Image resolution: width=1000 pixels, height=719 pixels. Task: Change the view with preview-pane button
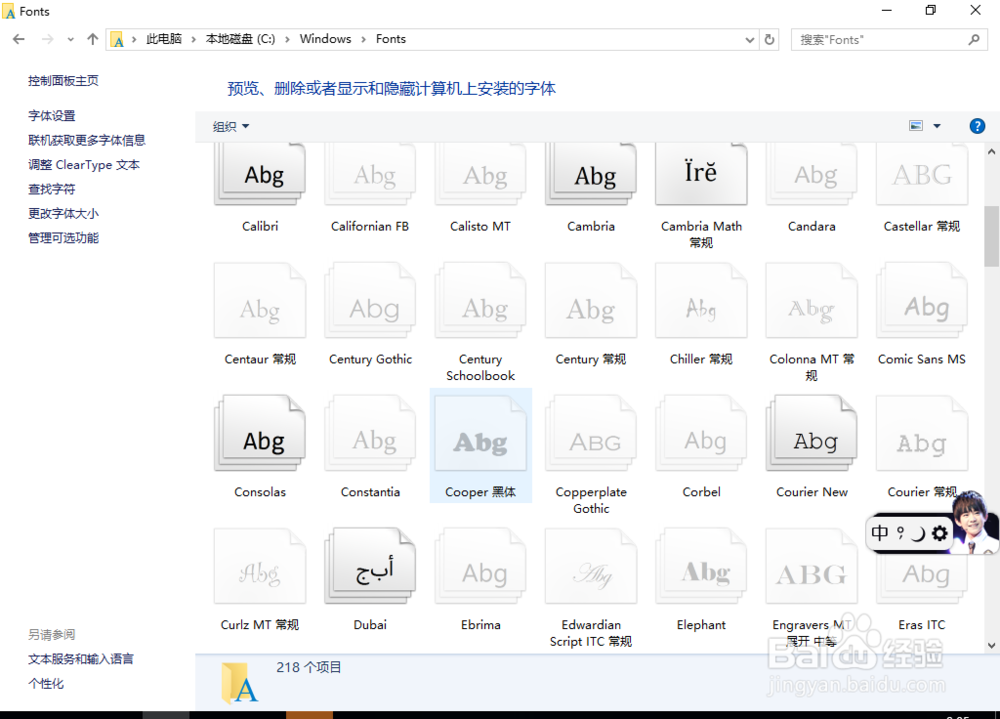coord(916,126)
